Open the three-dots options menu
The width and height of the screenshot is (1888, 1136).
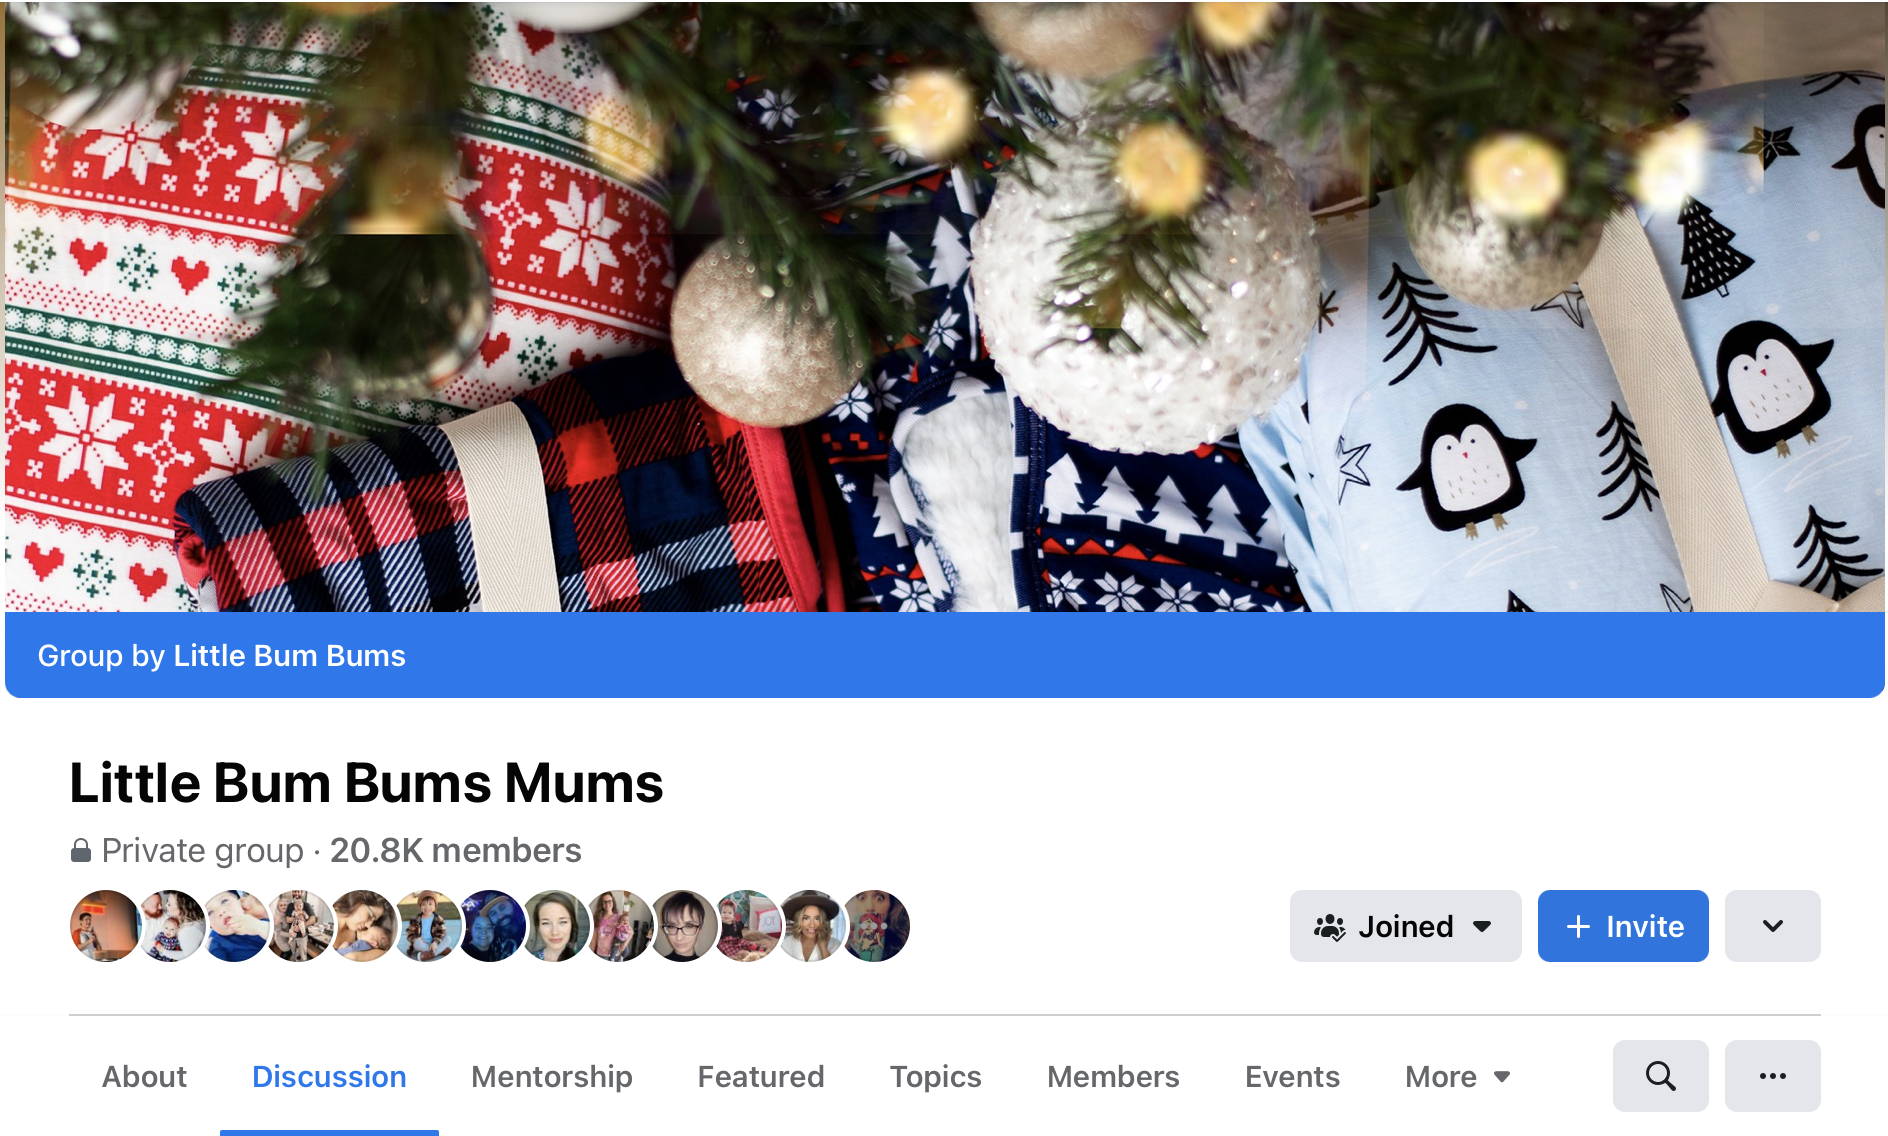click(x=1772, y=1076)
